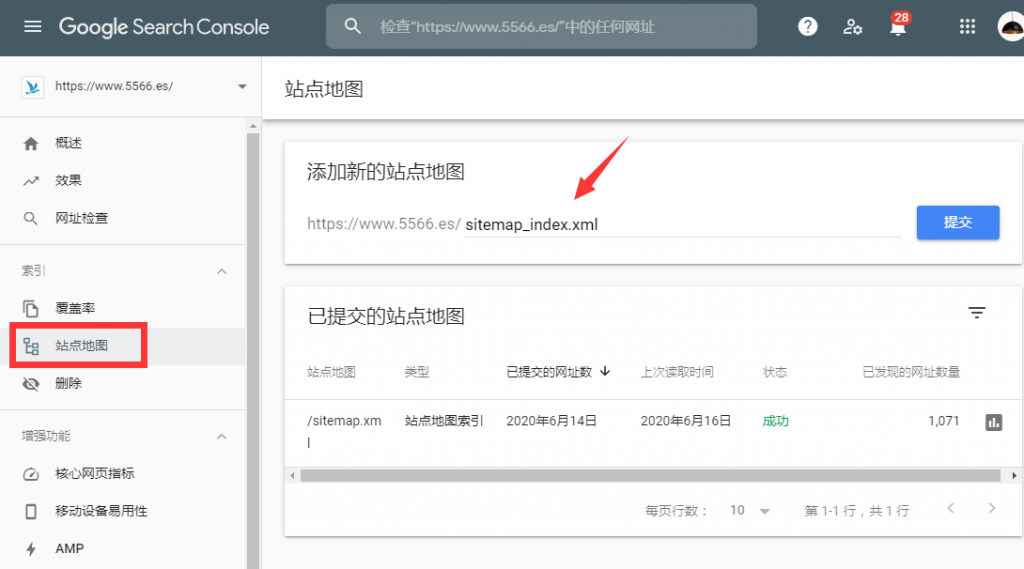Click the table horizontal scrollbar right arrow
Screen dimensions: 1024x569
(1014, 476)
